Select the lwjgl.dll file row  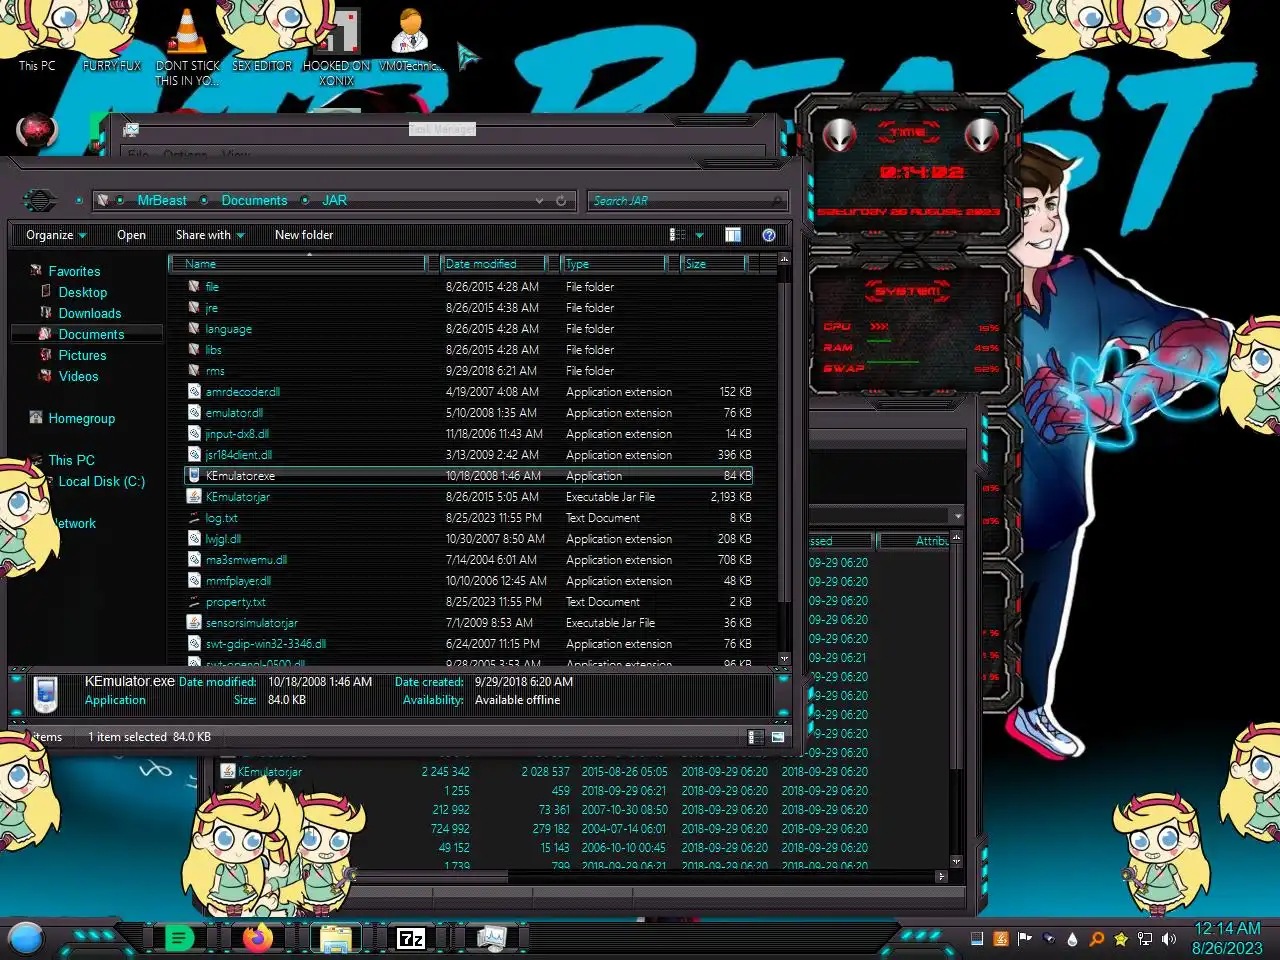[x=470, y=539]
